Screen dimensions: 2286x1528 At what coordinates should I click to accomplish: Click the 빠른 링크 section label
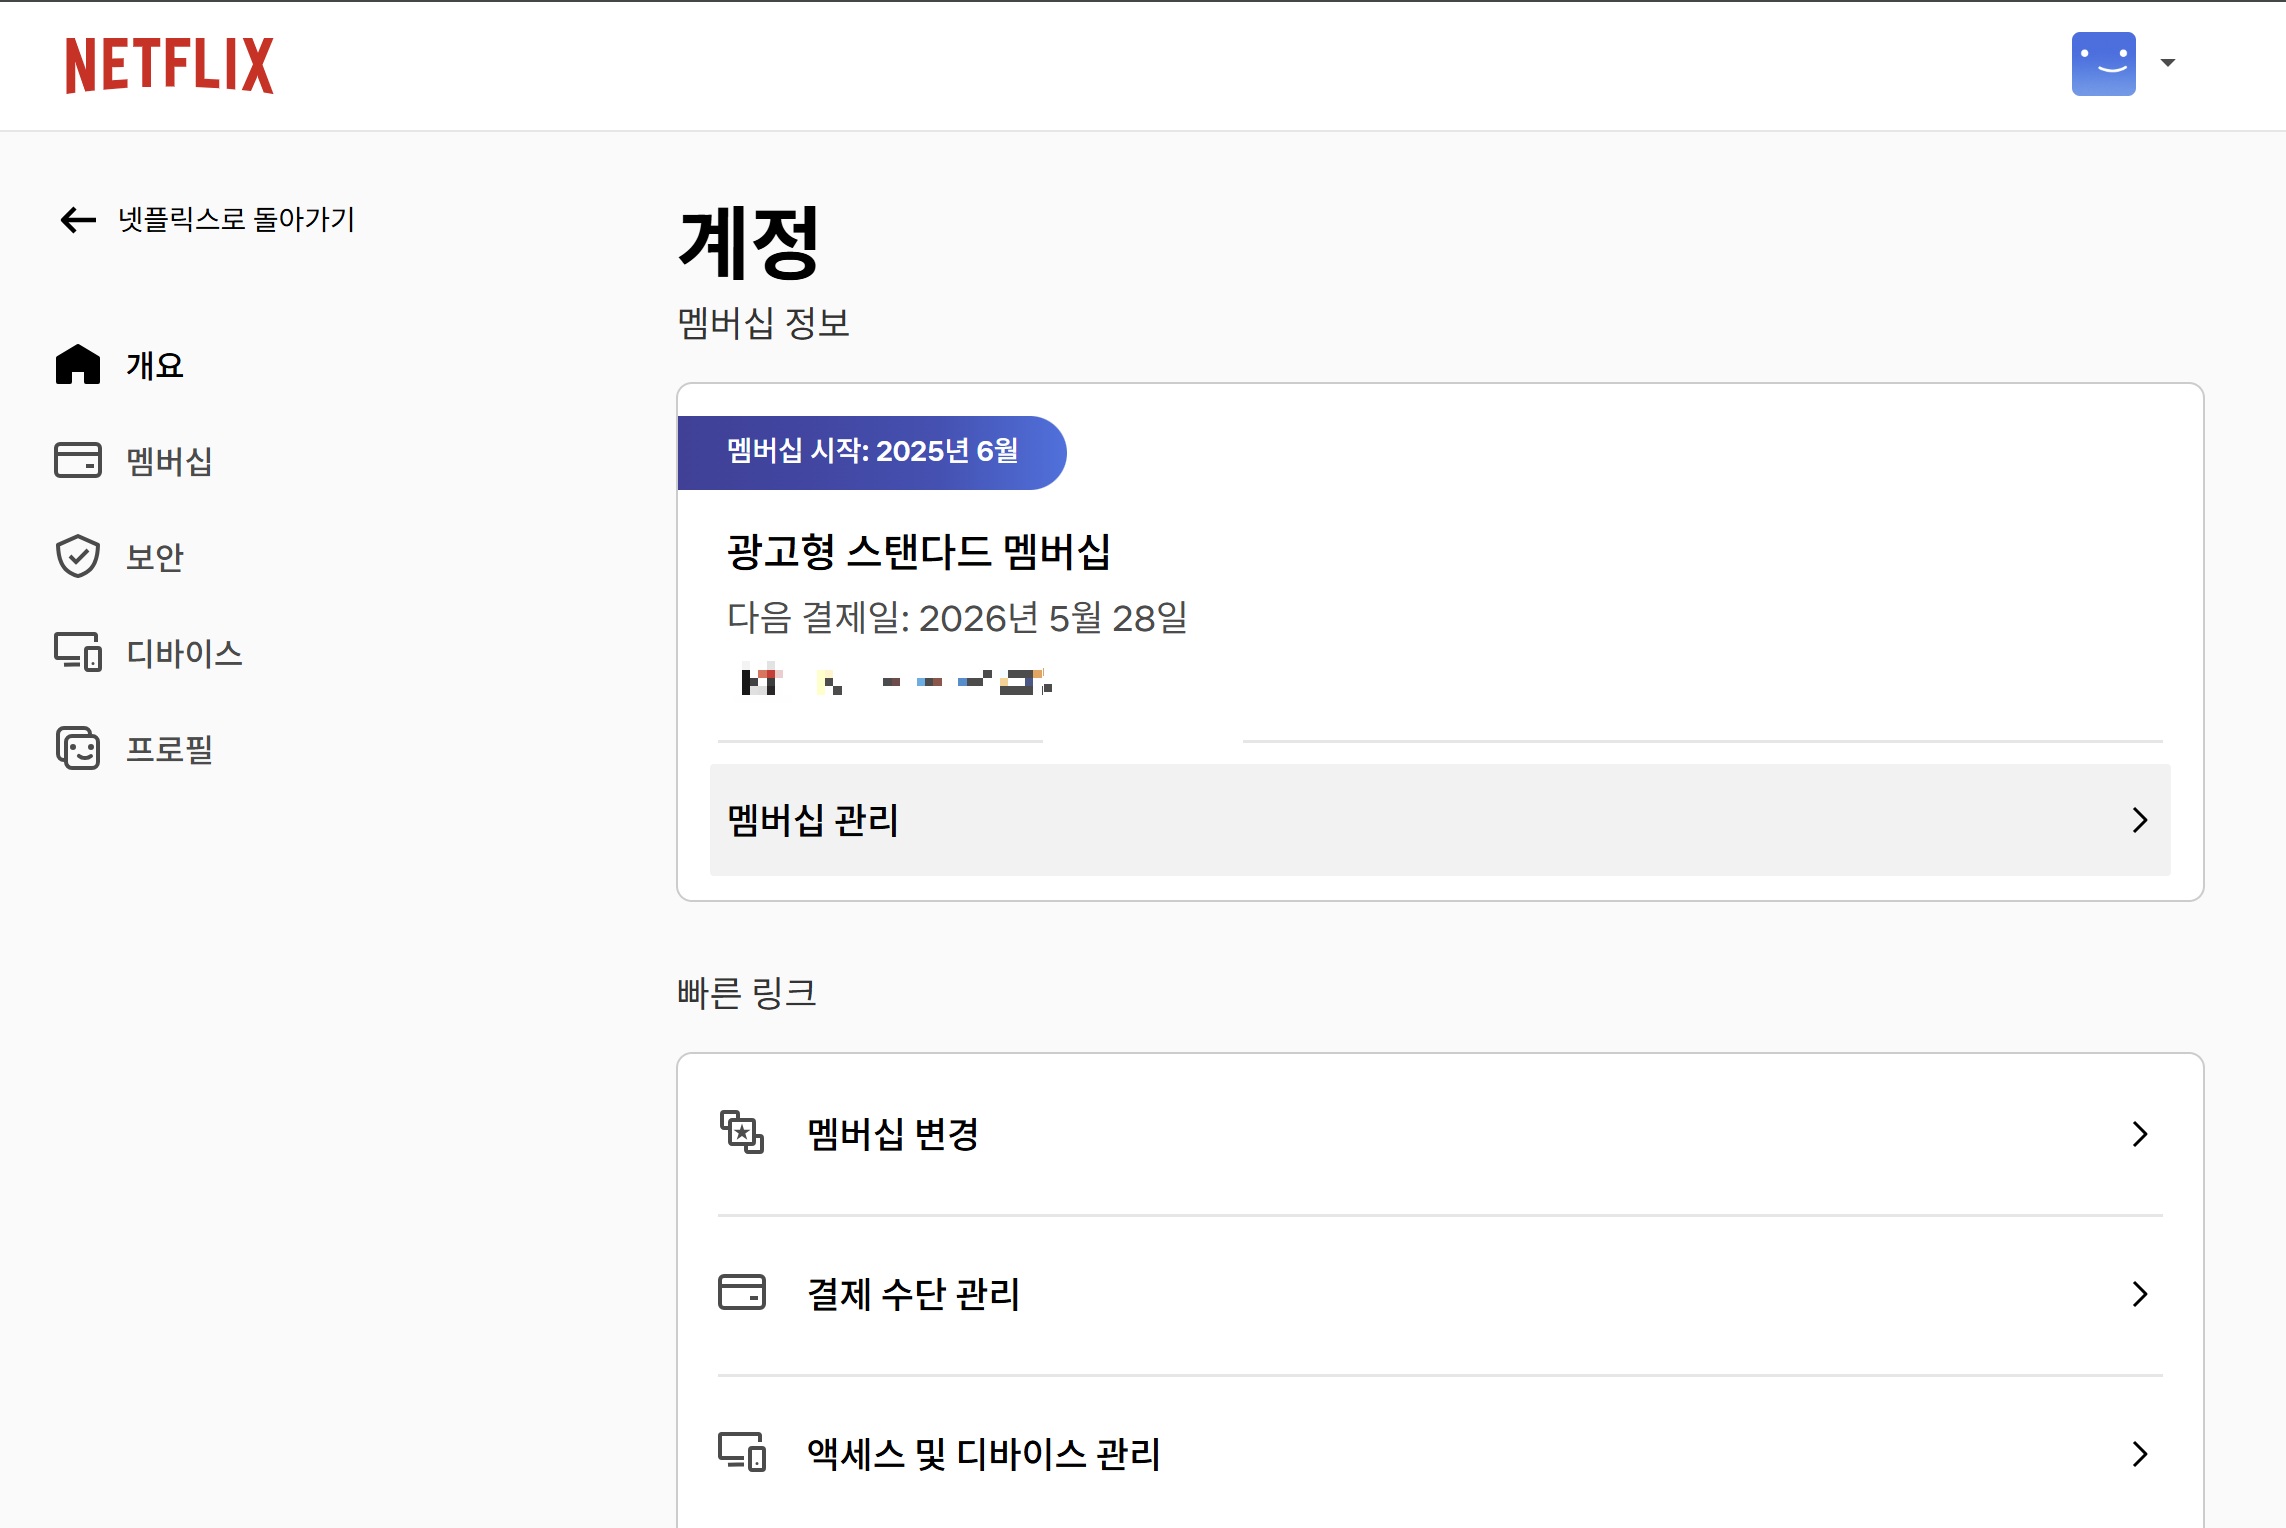[x=747, y=993]
